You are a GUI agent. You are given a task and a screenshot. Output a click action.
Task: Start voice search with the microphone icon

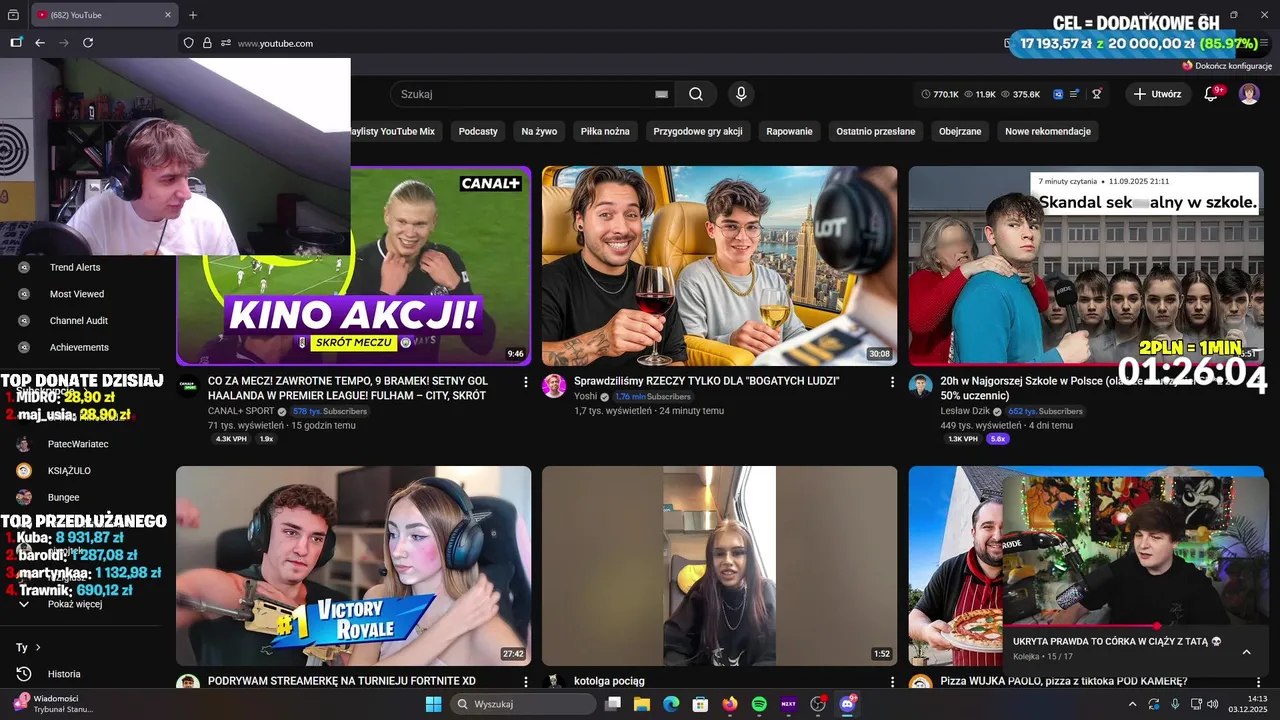click(x=741, y=94)
